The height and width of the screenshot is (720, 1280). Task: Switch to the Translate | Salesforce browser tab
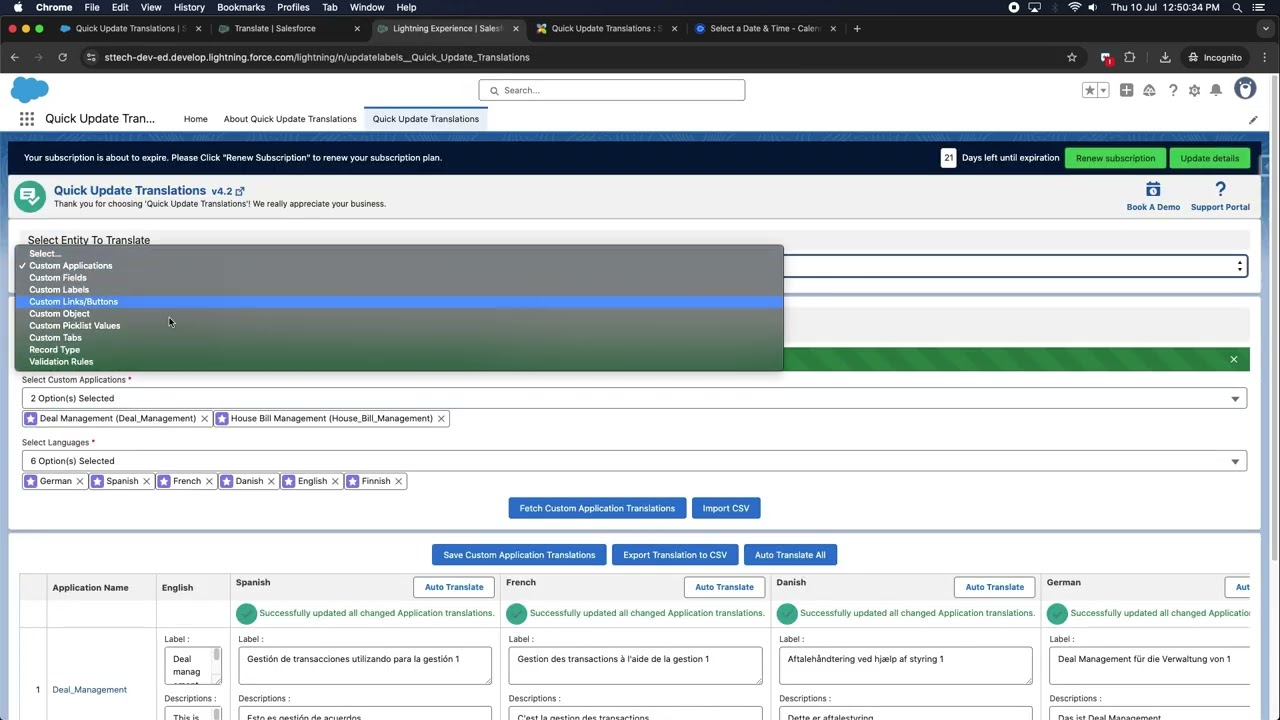[x=287, y=28]
